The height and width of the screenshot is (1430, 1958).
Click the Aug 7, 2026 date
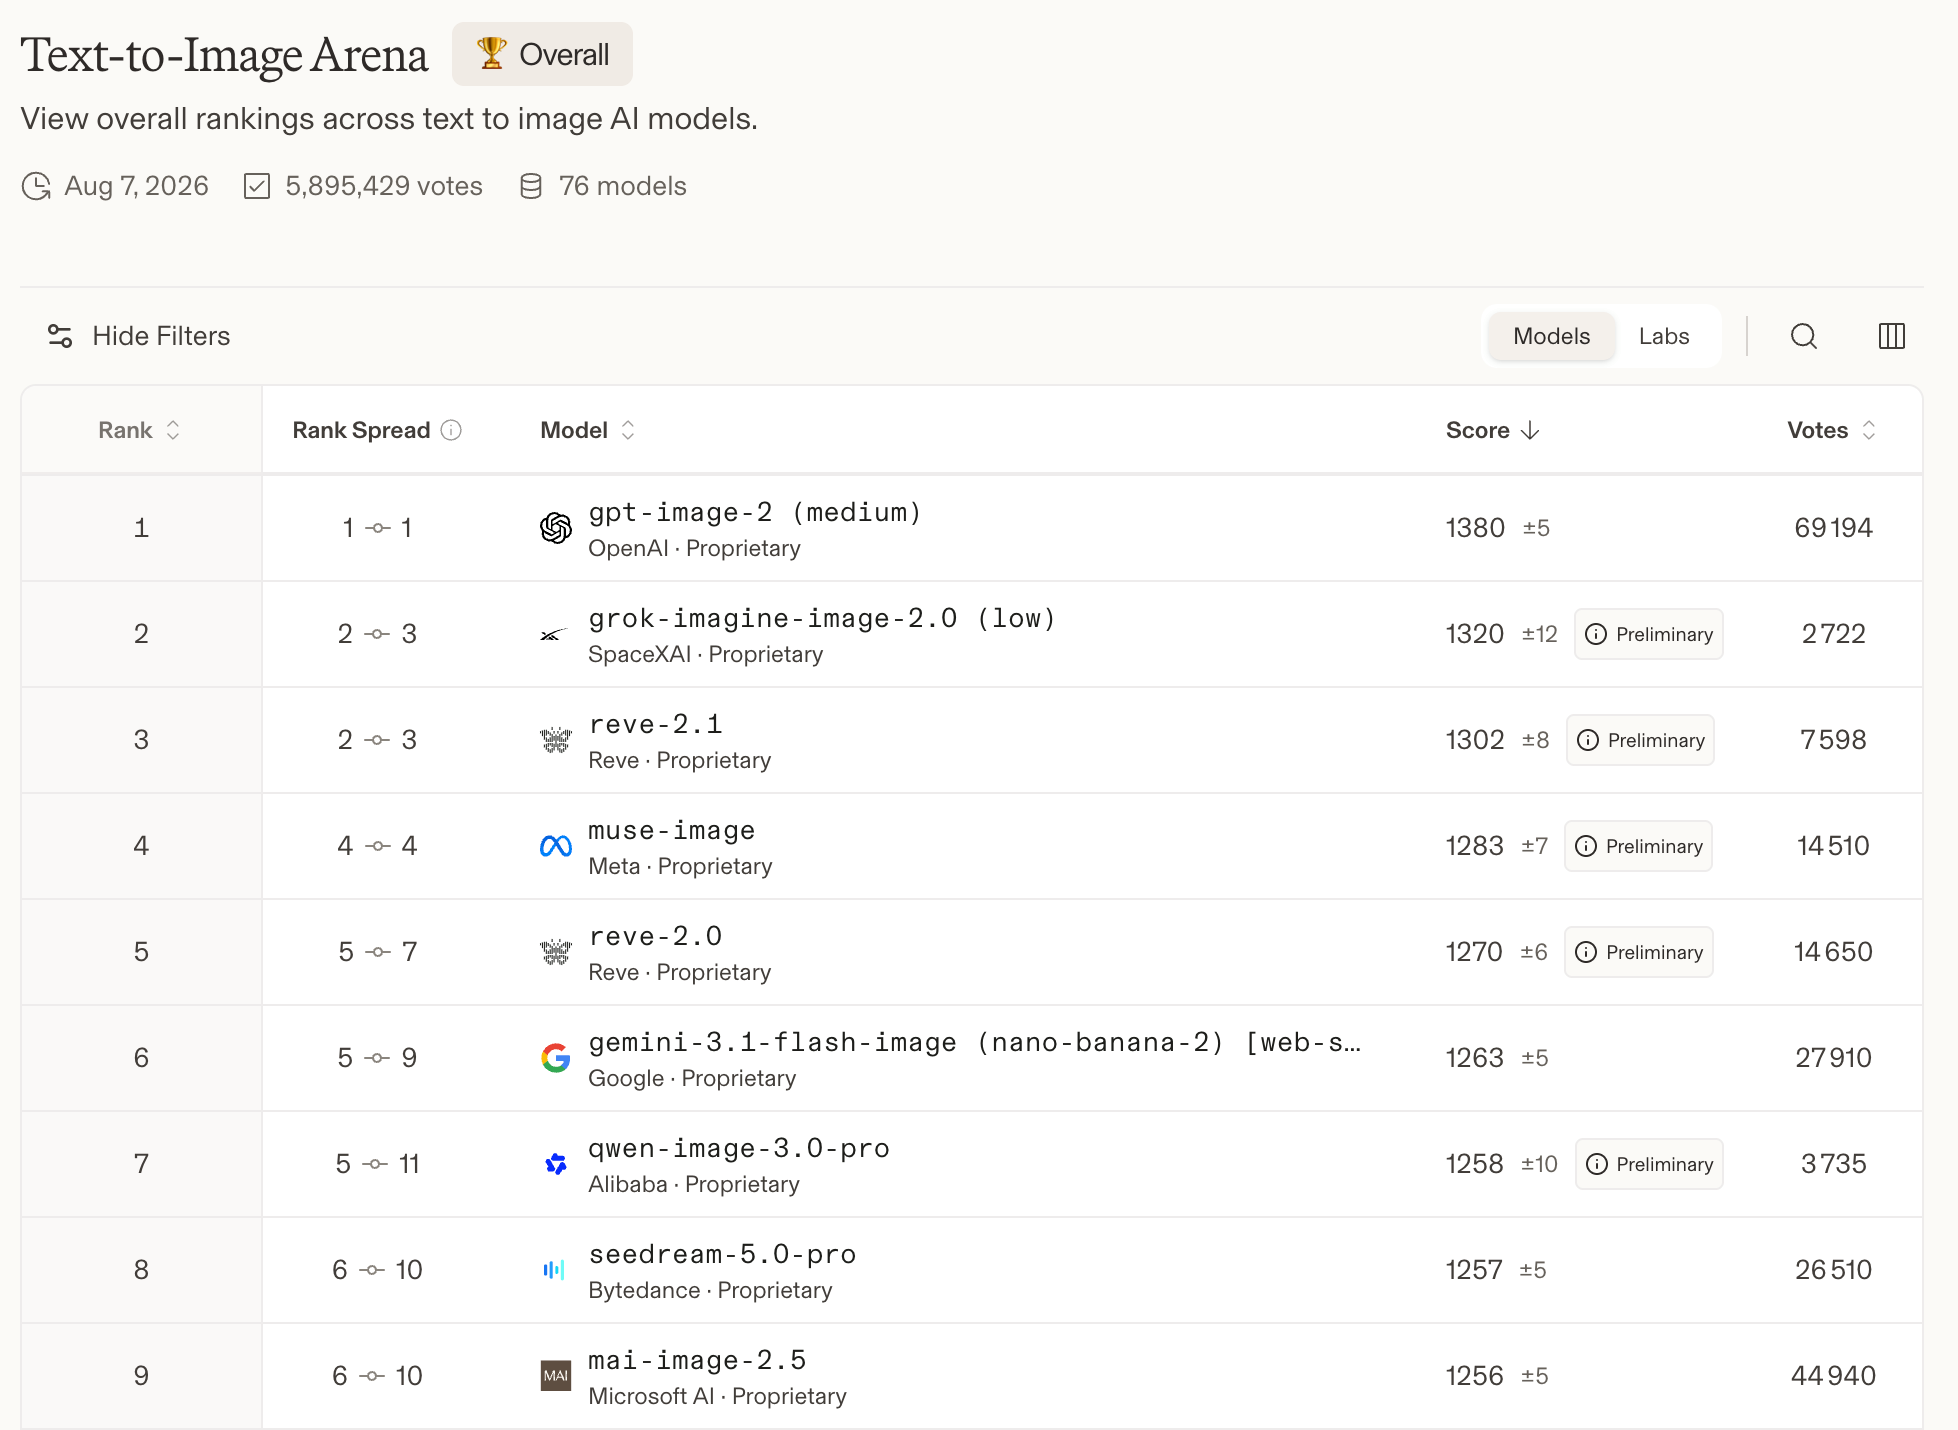[136, 186]
